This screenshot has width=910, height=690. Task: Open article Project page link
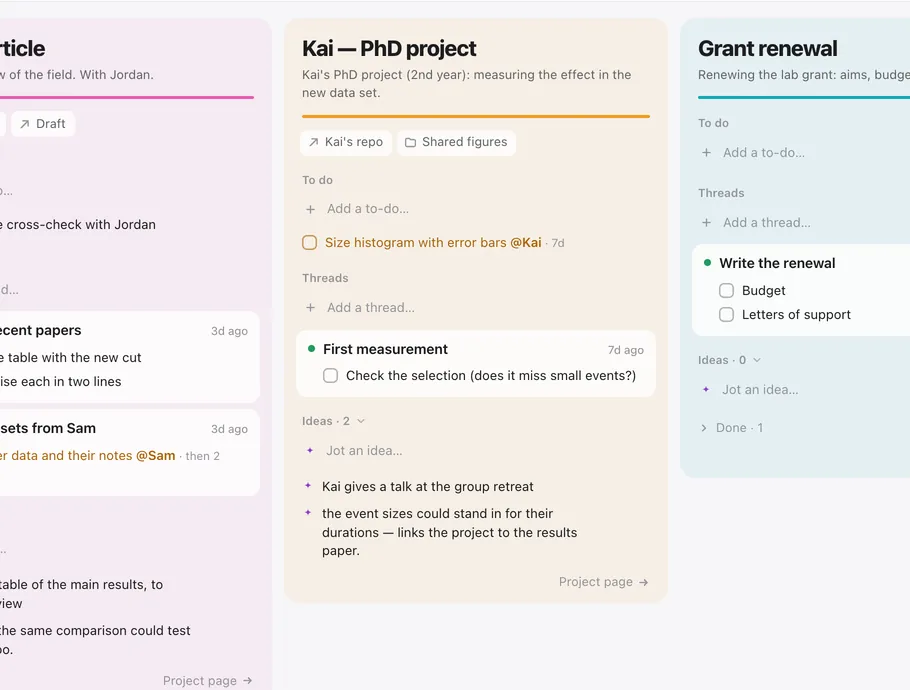[207, 681]
